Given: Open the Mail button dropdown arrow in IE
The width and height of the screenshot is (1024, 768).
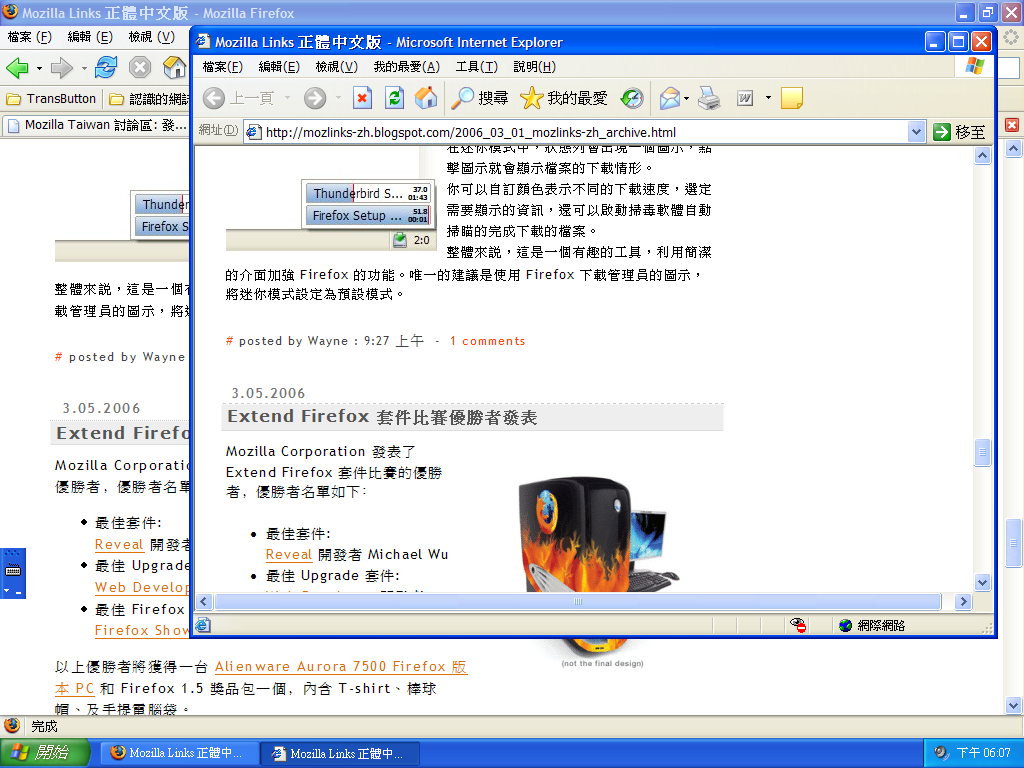Looking at the screenshot, I should pos(686,99).
